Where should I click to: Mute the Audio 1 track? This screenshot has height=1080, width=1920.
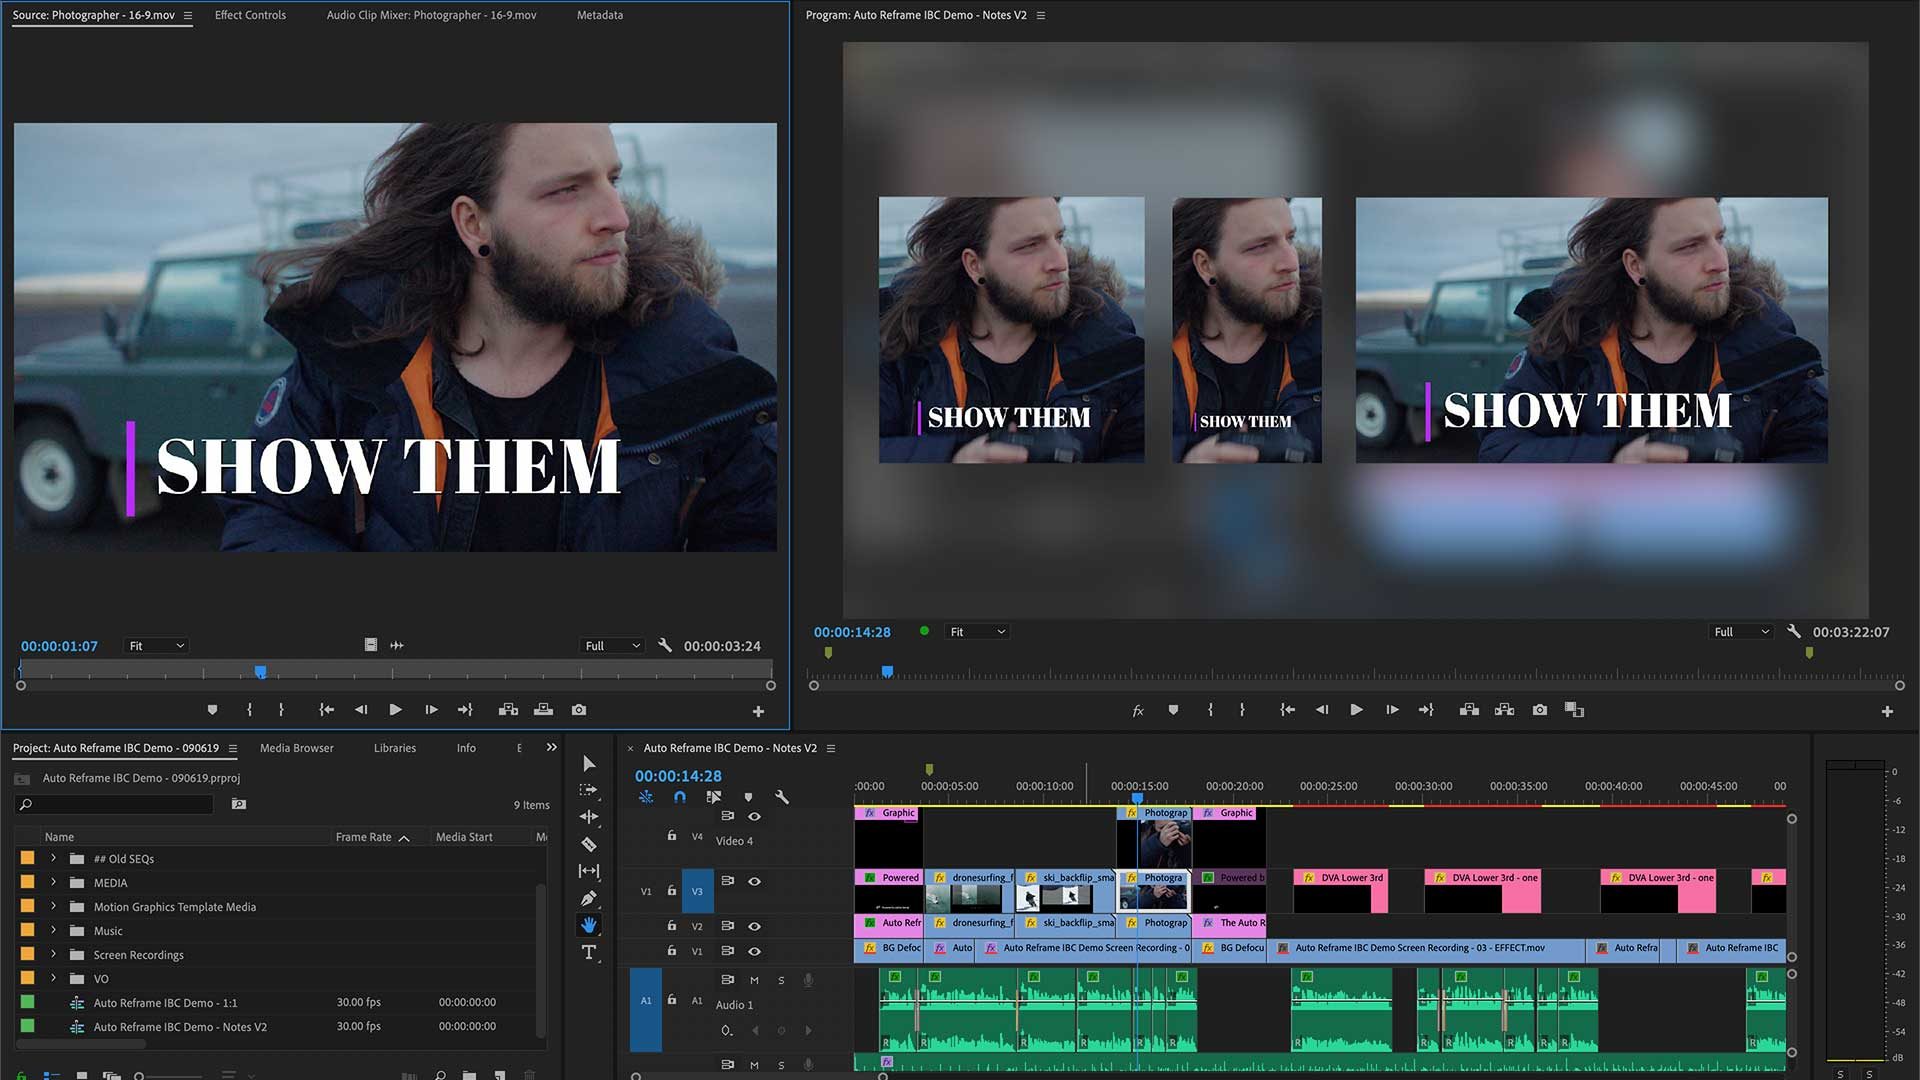click(754, 980)
